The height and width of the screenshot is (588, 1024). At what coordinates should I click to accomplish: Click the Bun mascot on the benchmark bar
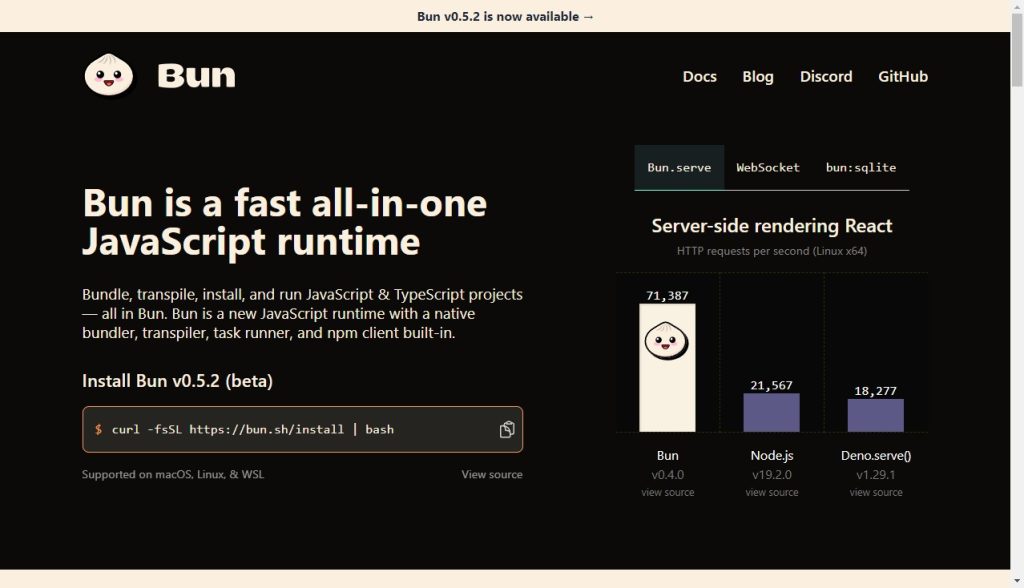[x=667, y=341]
